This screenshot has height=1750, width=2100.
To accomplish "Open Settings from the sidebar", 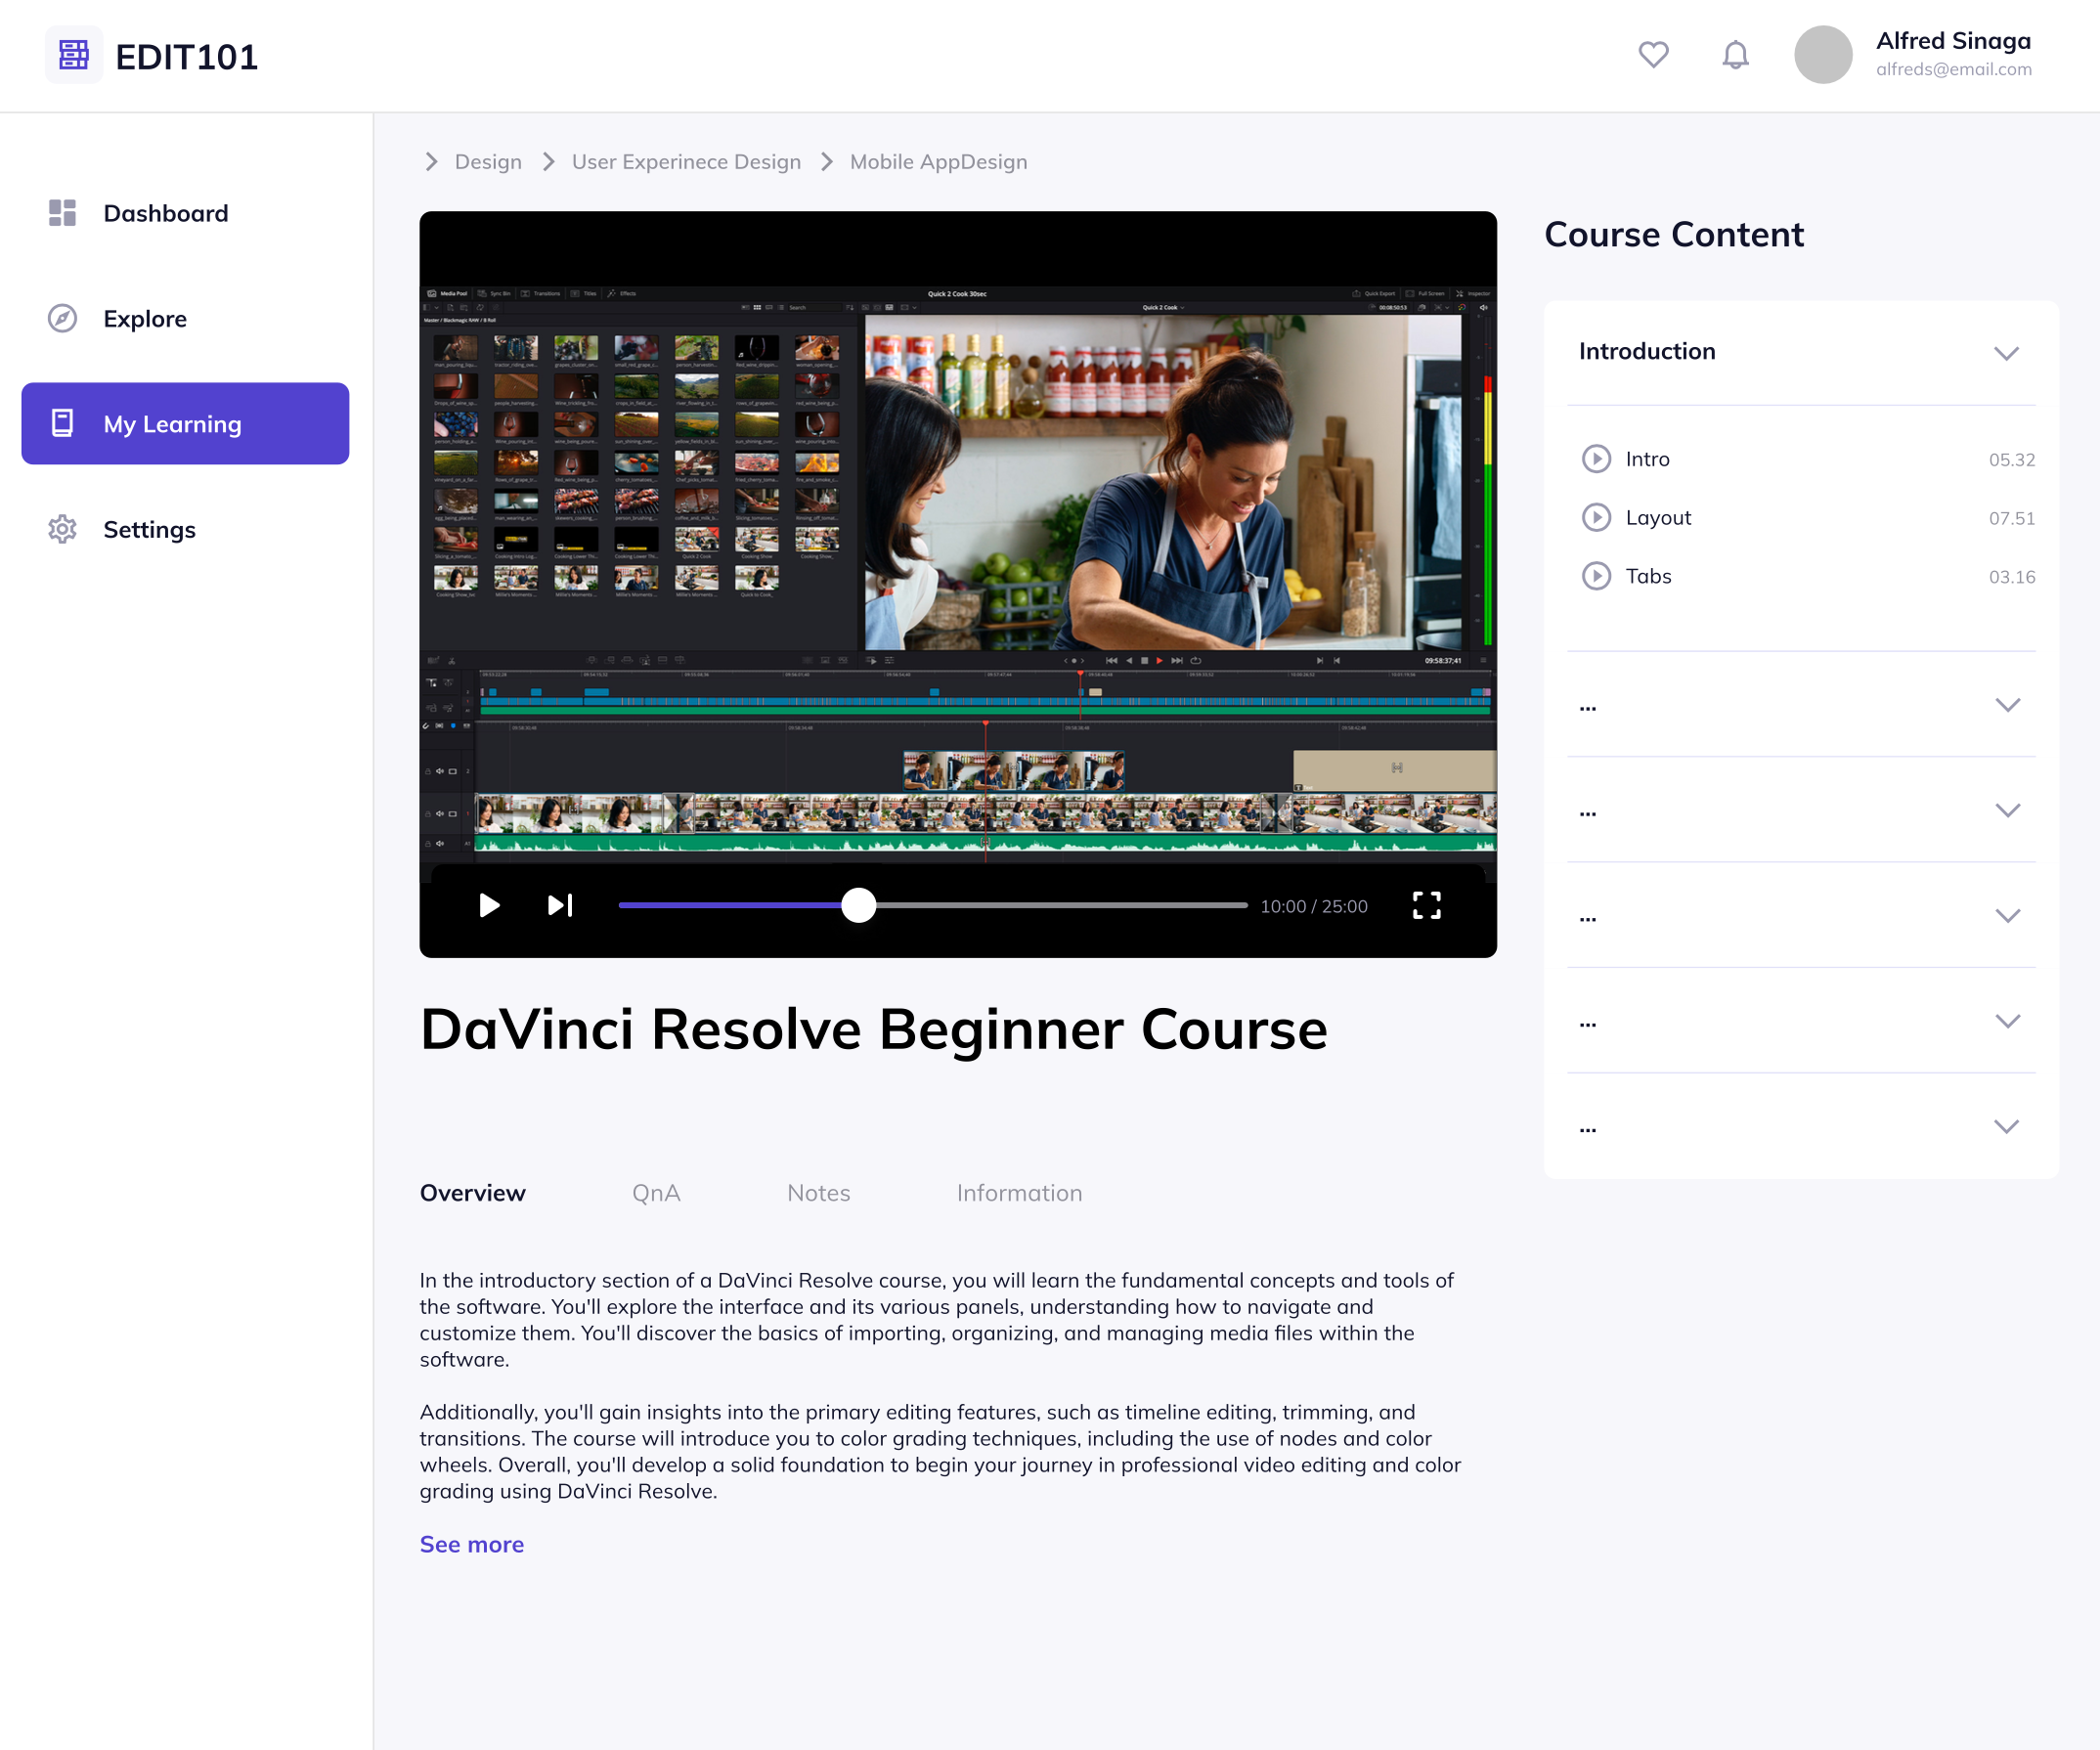I will coord(149,530).
